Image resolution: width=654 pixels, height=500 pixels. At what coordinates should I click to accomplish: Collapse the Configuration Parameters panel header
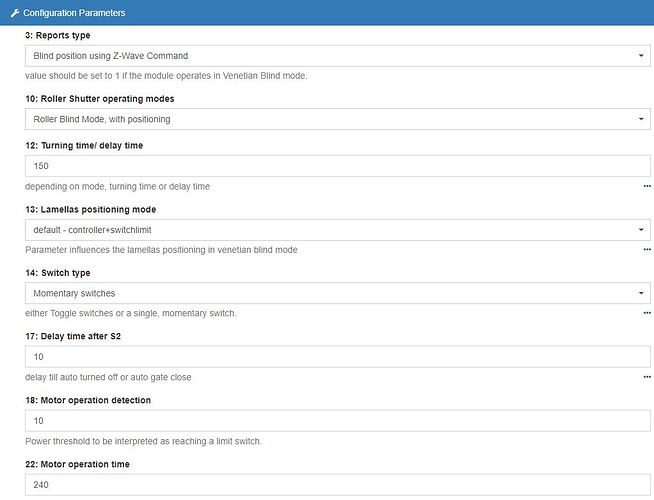(x=327, y=13)
